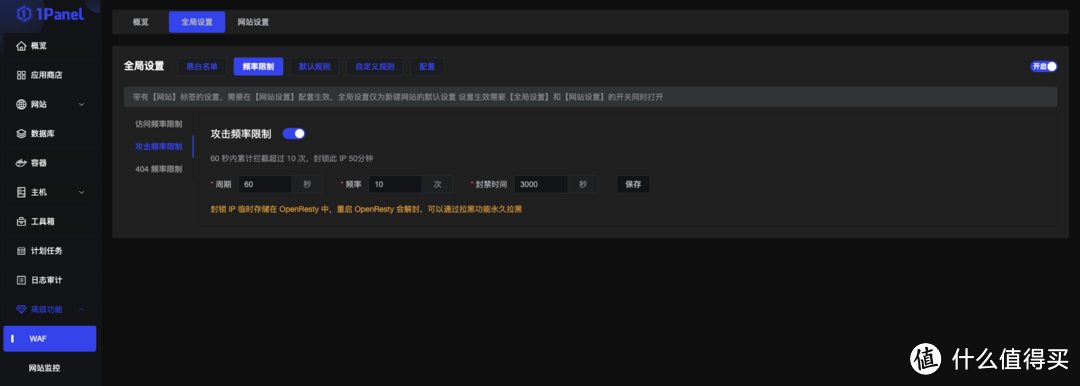Open the 默认规则 sub-tab
Viewport: 1080px width, 386px height.
click(x=314, y=67)
